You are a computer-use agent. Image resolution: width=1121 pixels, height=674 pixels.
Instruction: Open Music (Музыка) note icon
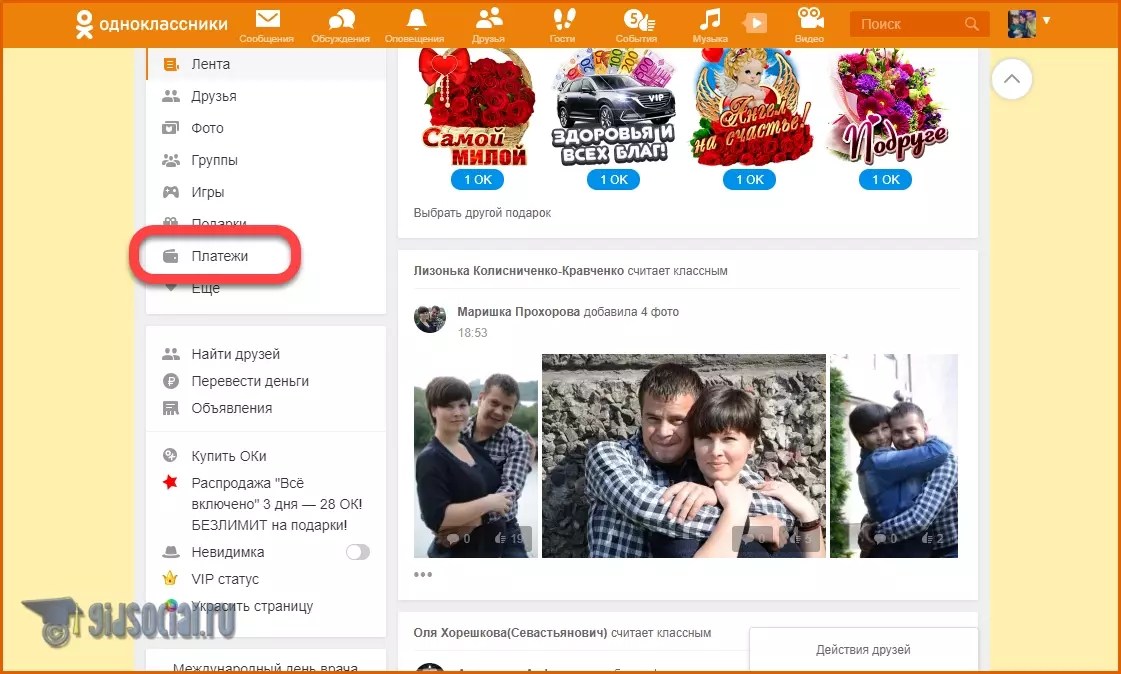coord(710,22)
